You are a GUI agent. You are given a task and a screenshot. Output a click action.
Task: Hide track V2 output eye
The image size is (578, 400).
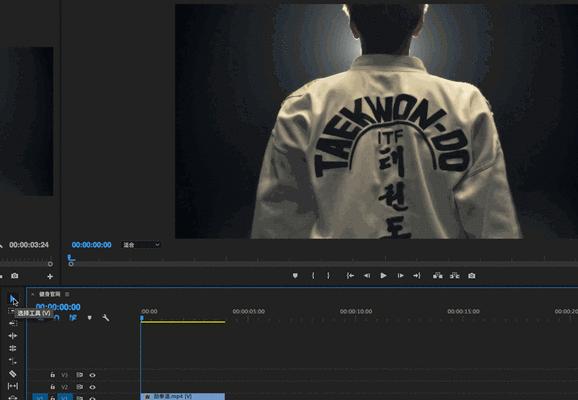(93, 387)
